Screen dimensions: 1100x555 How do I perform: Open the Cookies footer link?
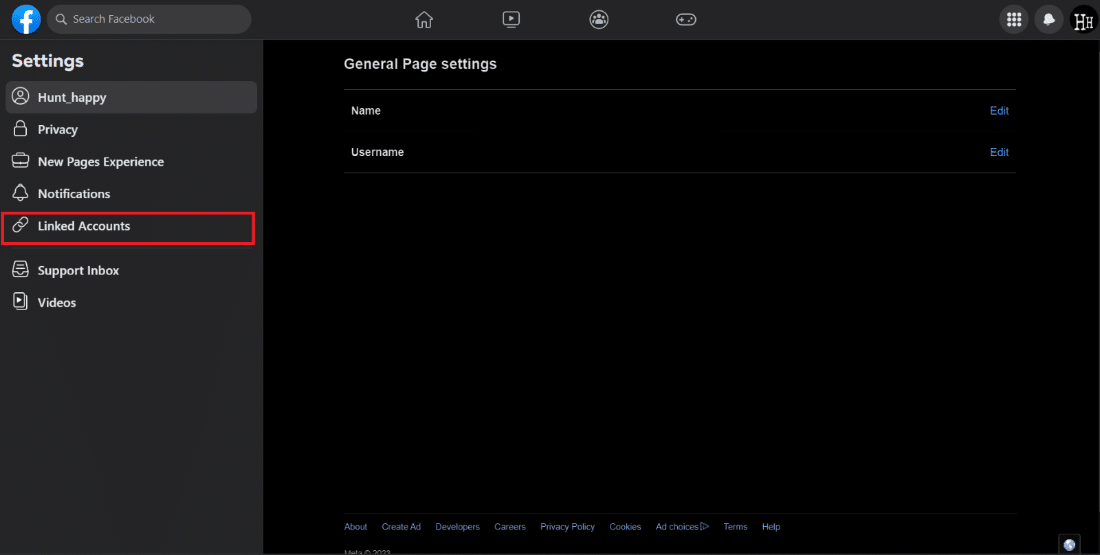click(x=625, y=527)
